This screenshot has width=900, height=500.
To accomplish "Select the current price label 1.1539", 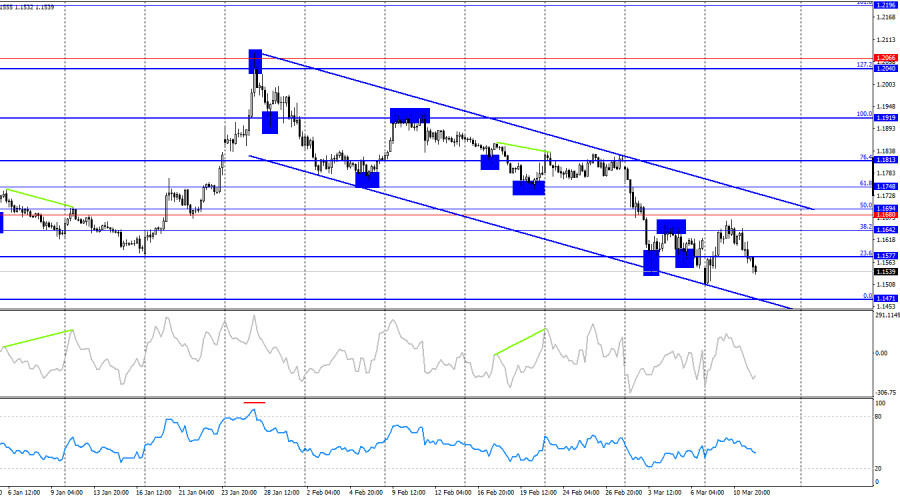I will 885,272.
